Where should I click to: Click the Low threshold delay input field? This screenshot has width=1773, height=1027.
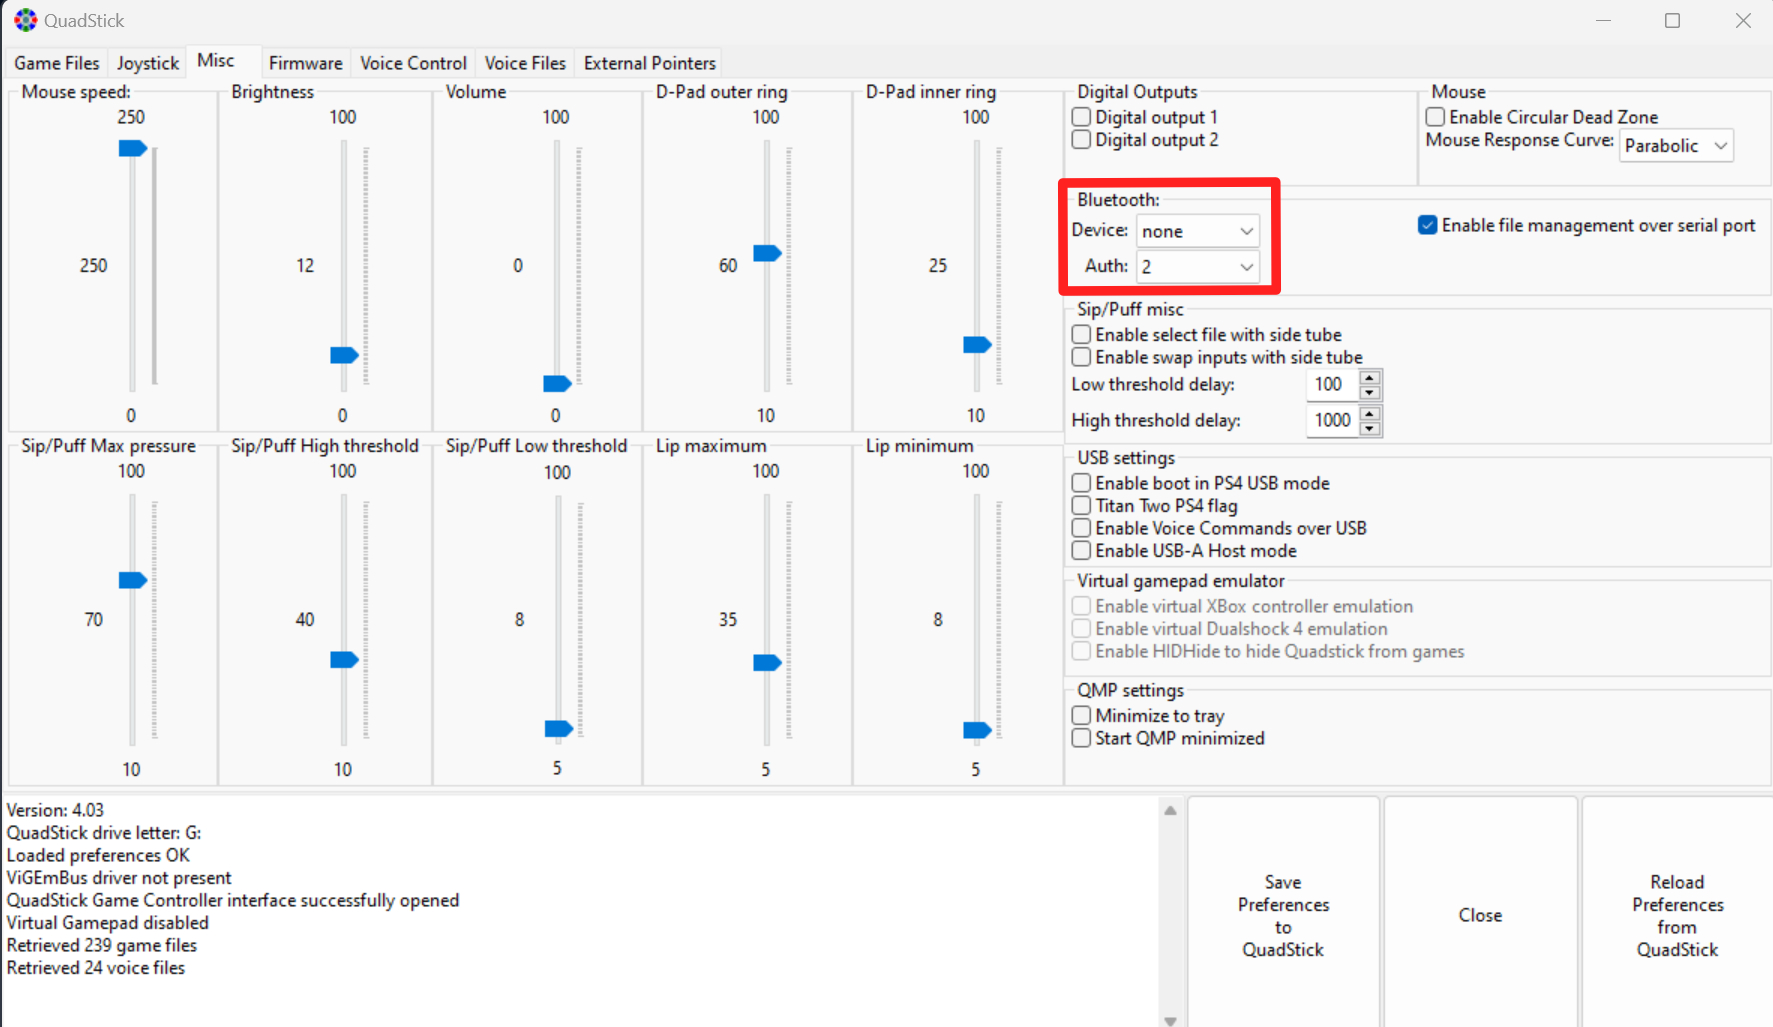pos(1330,385)
